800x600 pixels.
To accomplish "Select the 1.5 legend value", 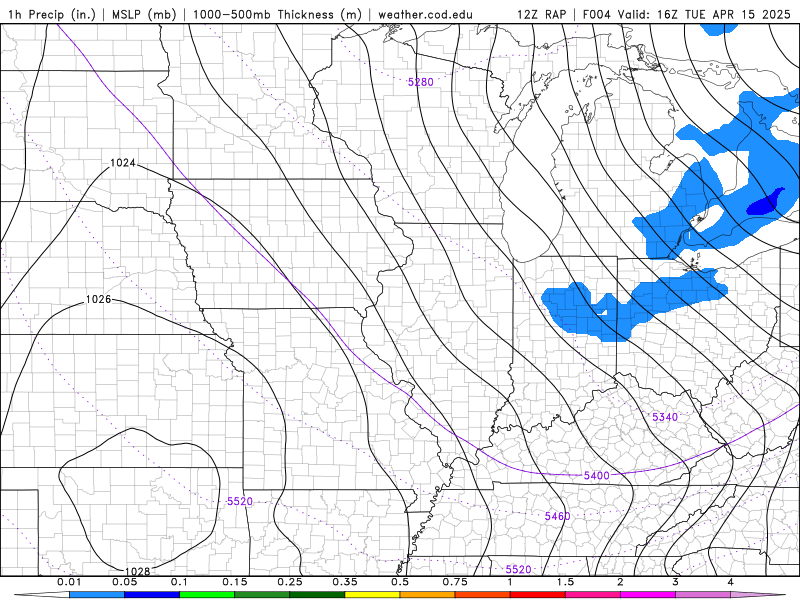I will click(565, 582).
